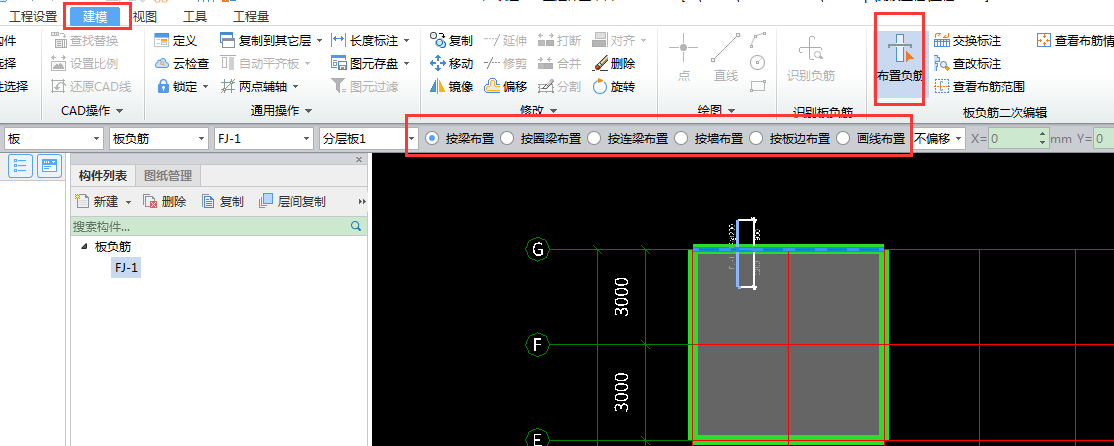Click 删除 in component list toolbar
This screenshot has height=446, width=1114.
pos(165,202)
